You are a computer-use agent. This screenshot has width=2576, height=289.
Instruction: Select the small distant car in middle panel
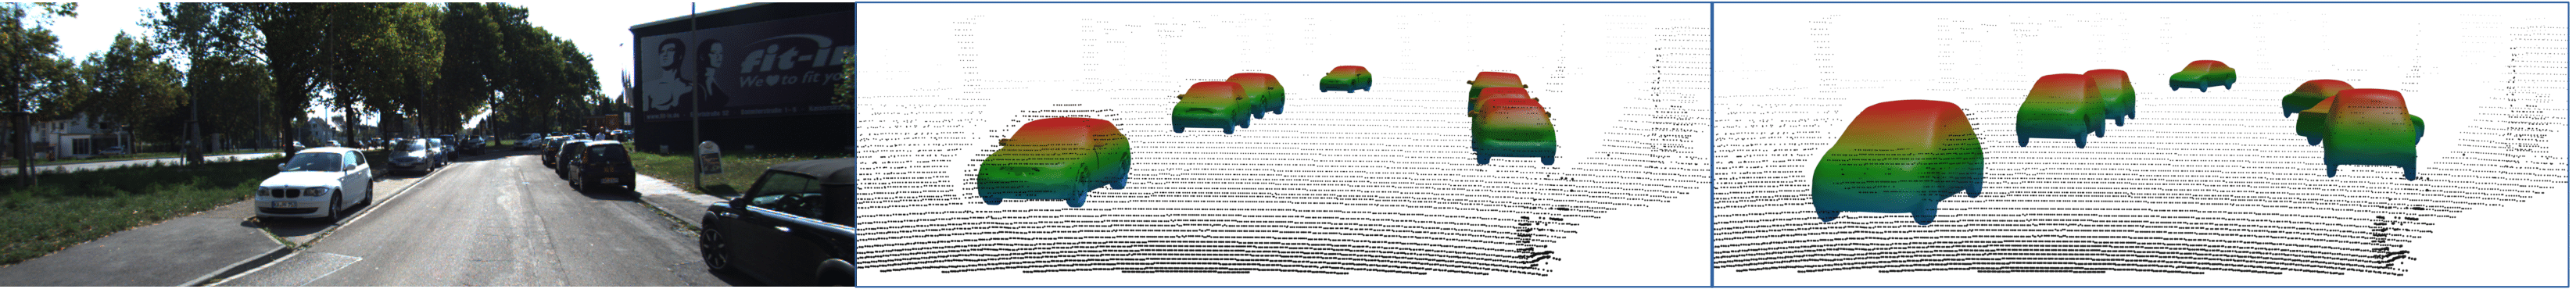point(1345,79)
